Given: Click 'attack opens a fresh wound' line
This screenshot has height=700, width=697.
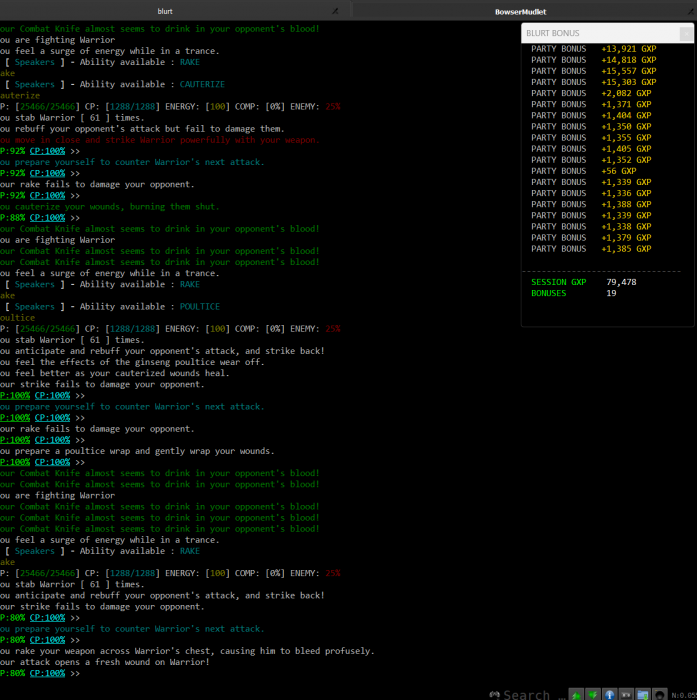Looking at the screenshot, I should (105, 662).
